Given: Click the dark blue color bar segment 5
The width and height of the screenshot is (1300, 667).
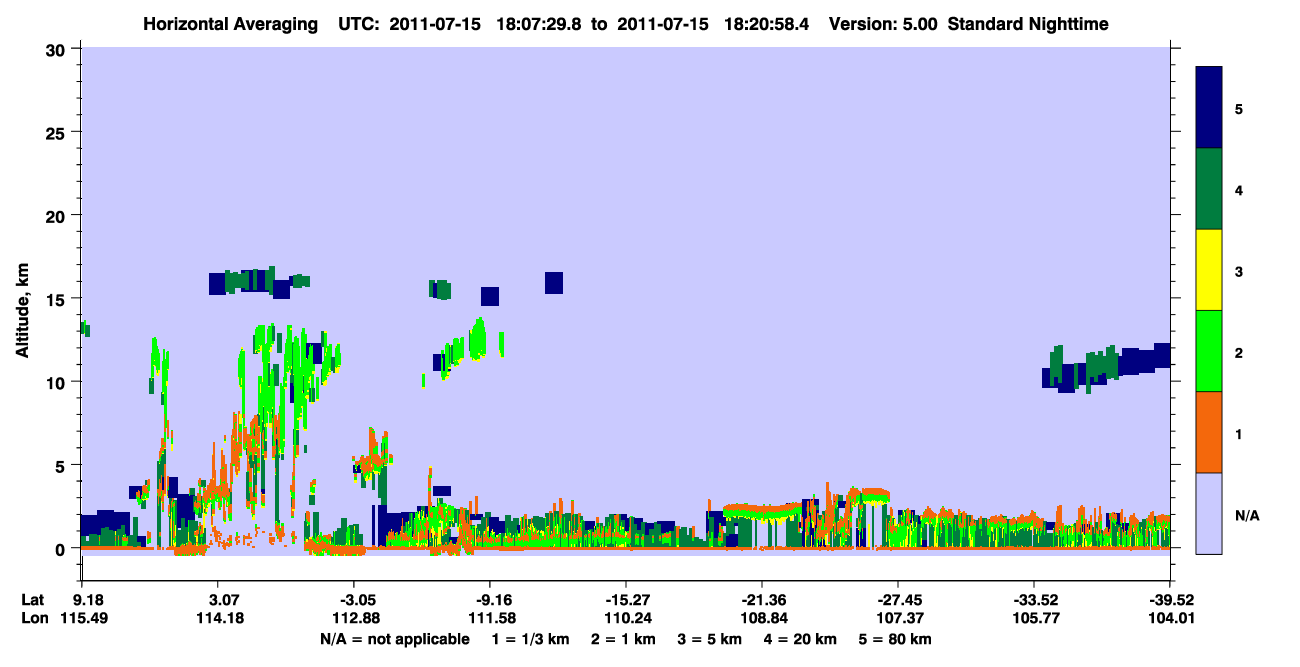Looking at the screenshot, I should 1209,107.
